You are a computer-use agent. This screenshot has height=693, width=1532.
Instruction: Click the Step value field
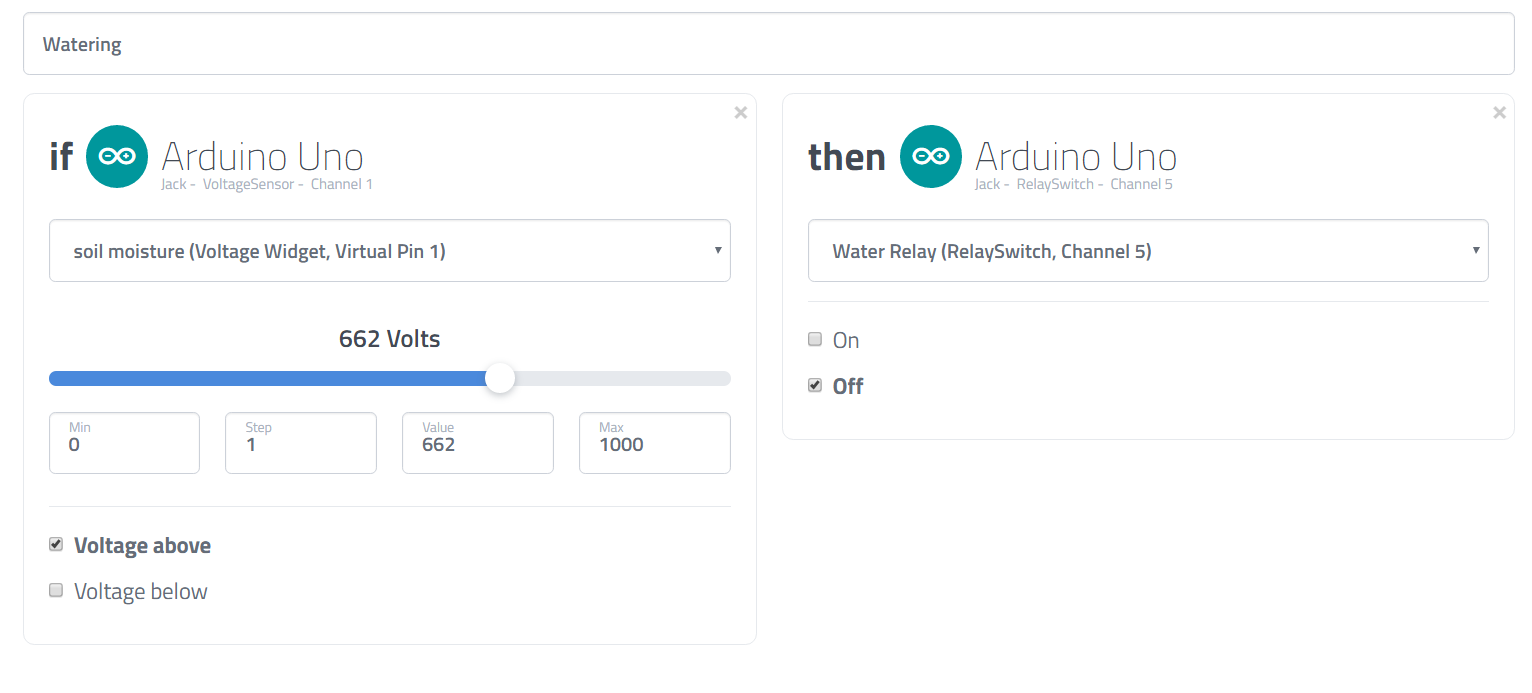click(x=301, y=443)
